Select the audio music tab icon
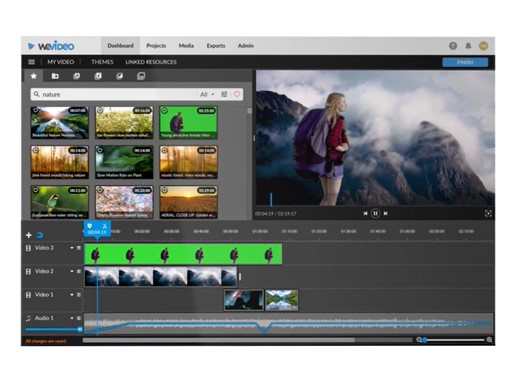This screenshot has height=365, width=515. coord(98,76)
